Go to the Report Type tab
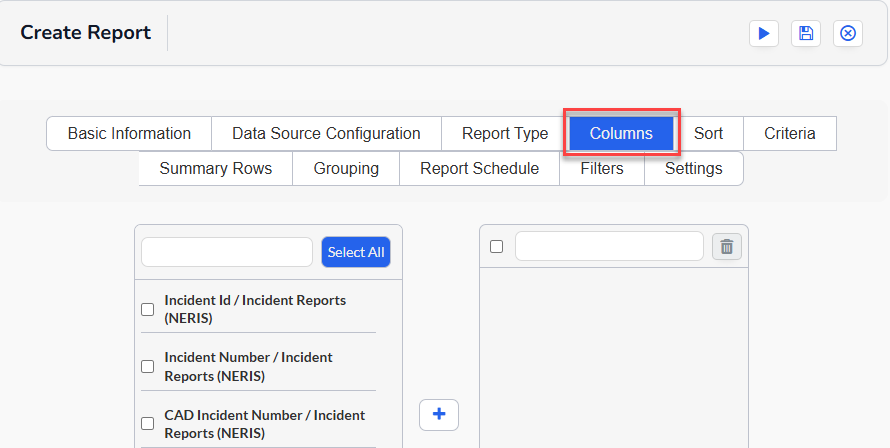This screenshot has height=448, width=890. point(505,133)
